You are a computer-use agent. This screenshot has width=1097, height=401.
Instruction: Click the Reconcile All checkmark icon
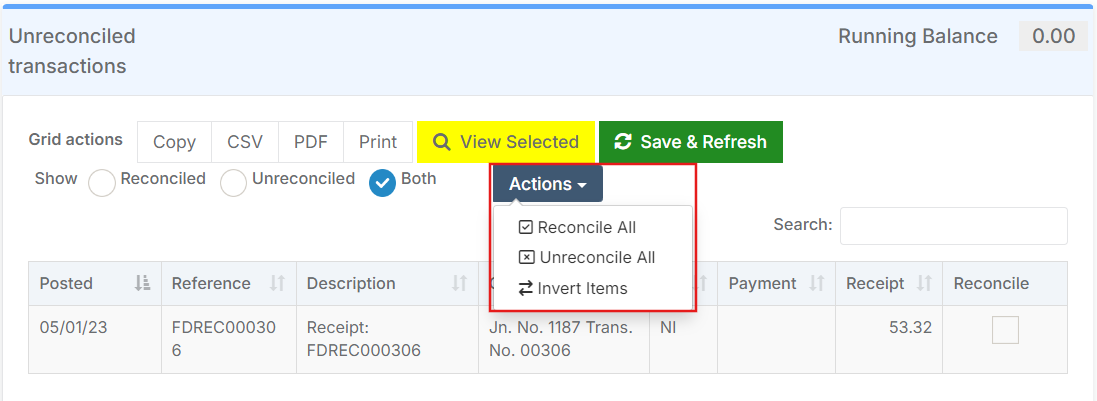pyautogui.click(x=526, y=227)
